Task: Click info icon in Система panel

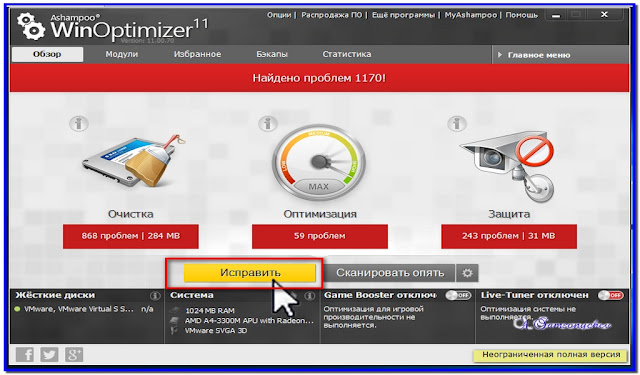Action: click(x=310, y=295)
